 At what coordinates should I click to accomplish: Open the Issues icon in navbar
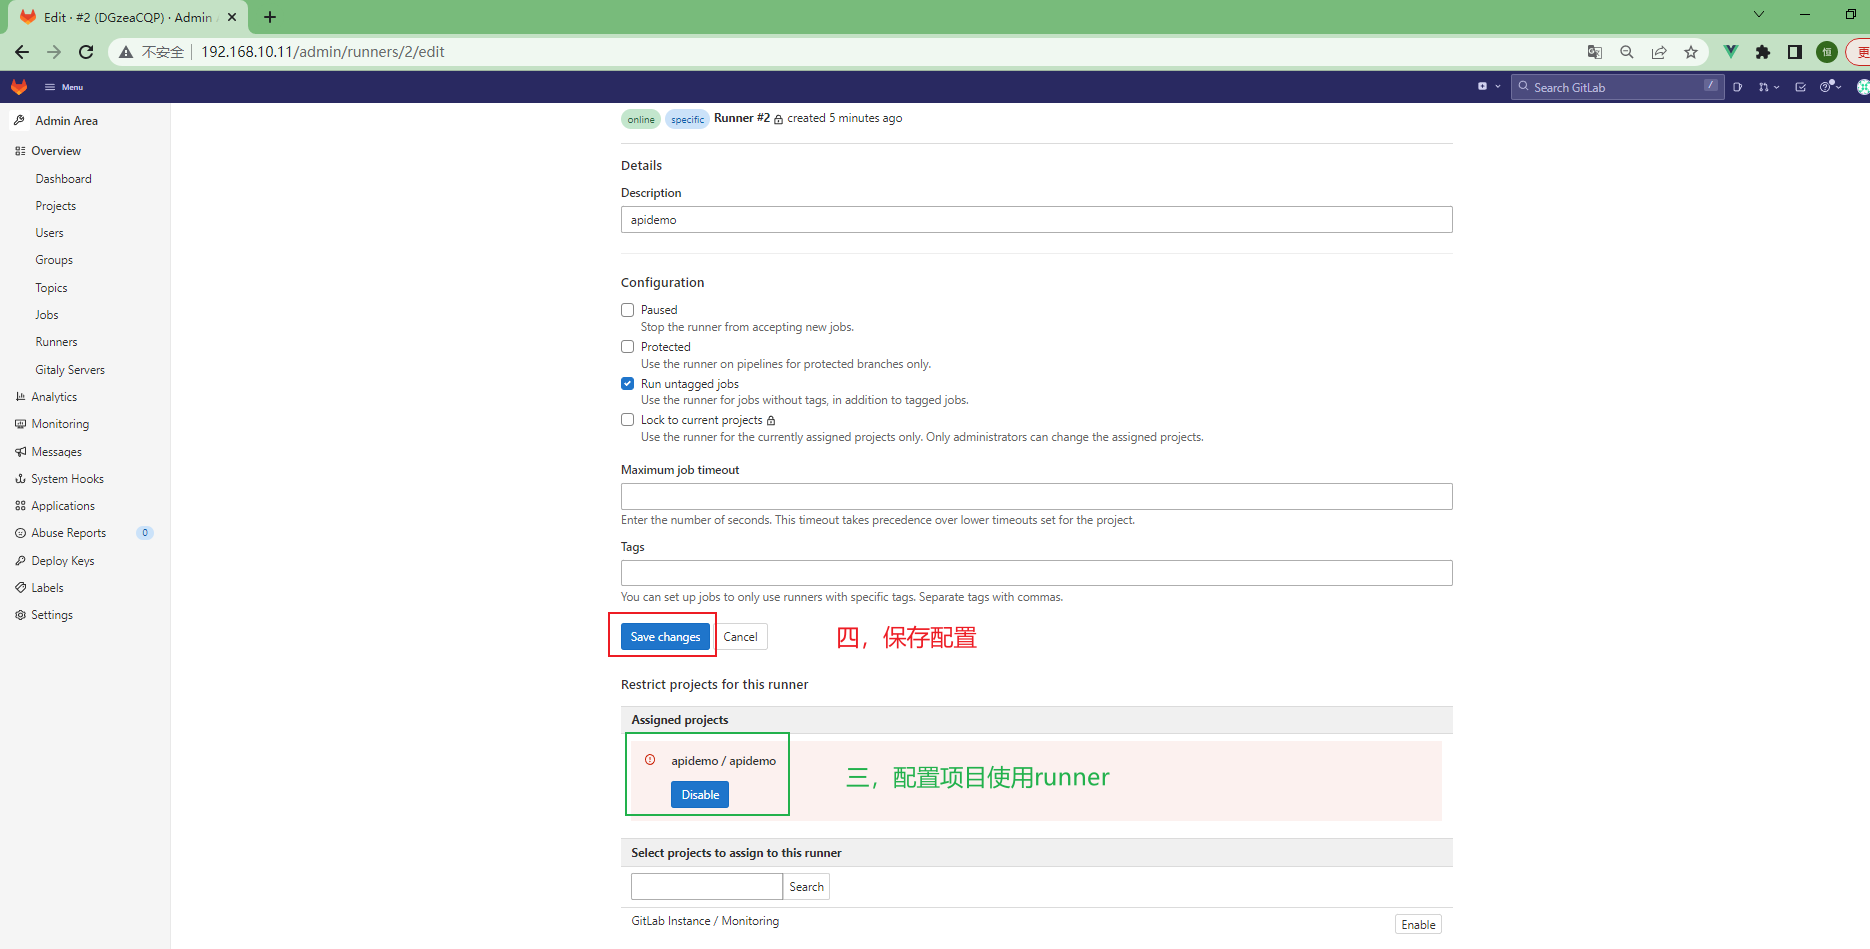click(1738, 87)
